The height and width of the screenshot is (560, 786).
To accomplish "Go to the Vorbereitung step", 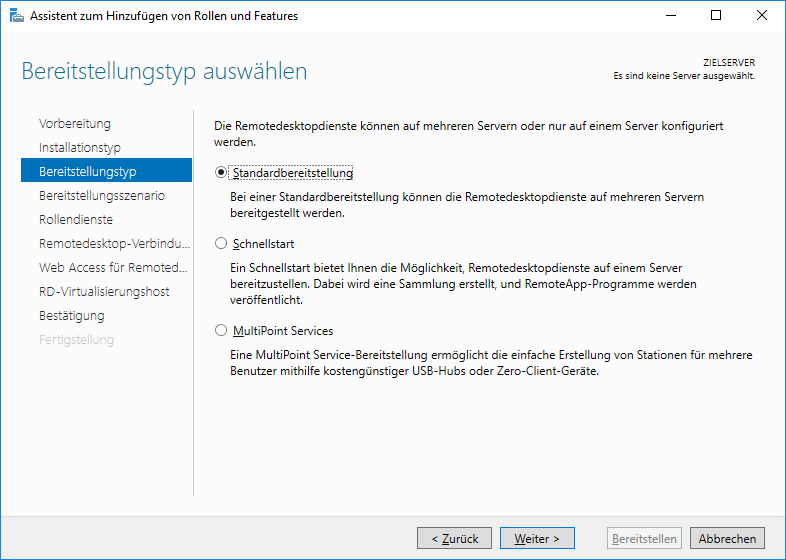I will (x=75, y=124).
